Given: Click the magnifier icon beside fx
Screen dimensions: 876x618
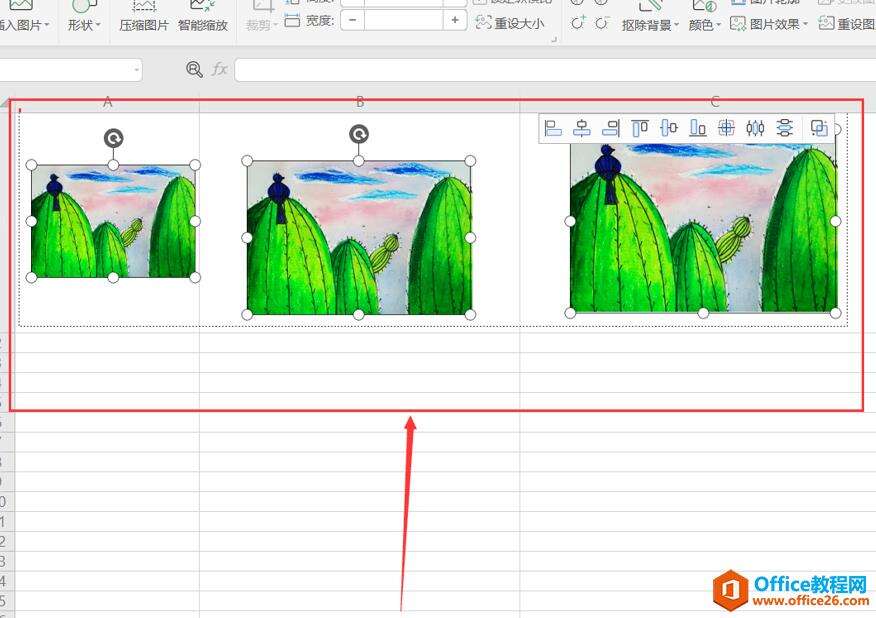Looking at the screenshot, I should (195, 69).
